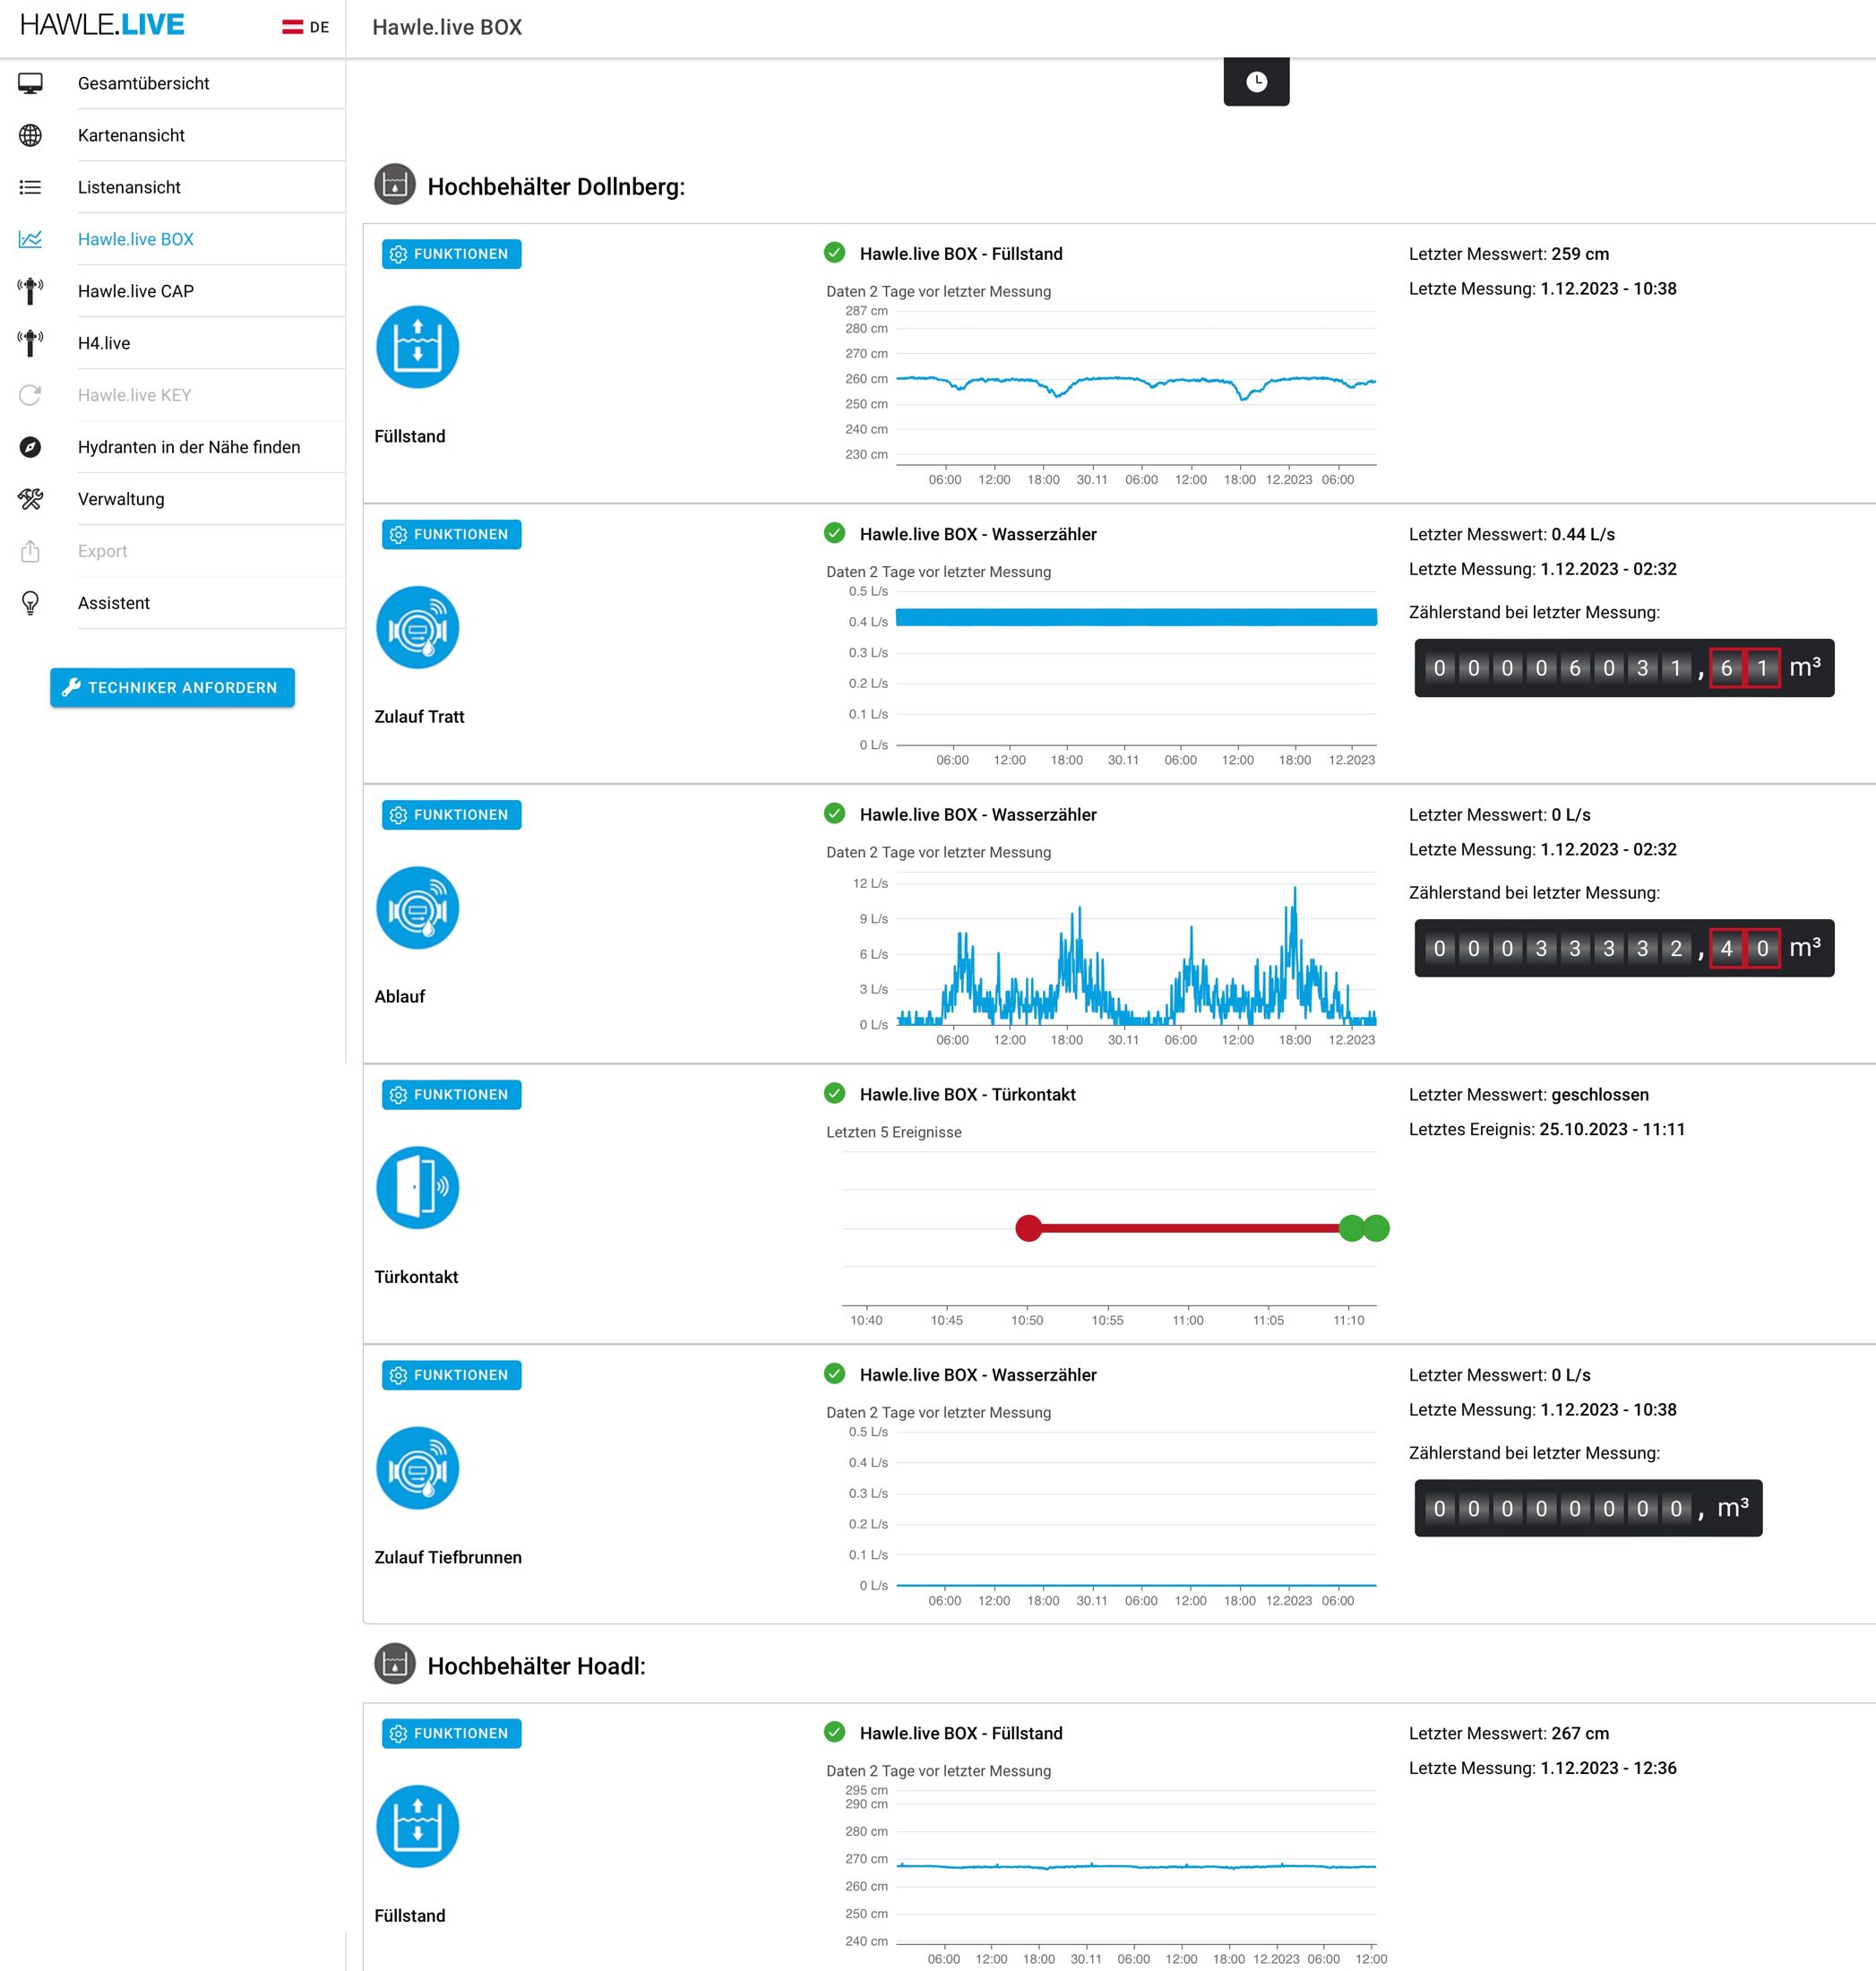Click the red event dot in Türkontakt timeline

point(1028,1228)
